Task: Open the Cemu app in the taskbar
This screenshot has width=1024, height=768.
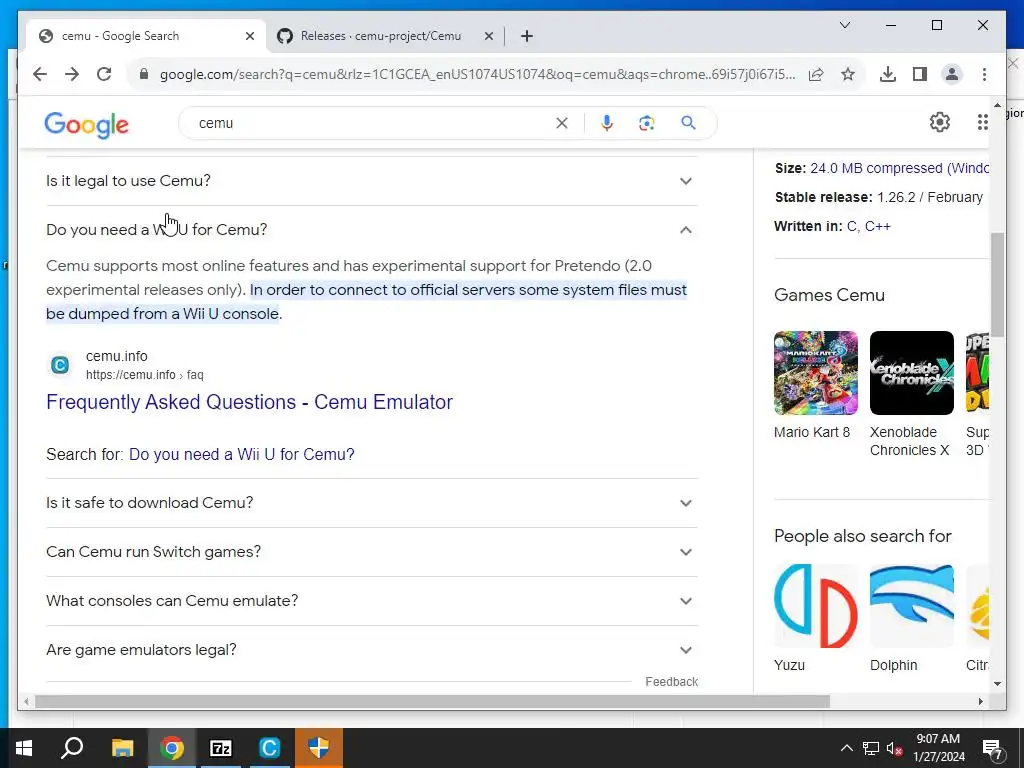Action: click(269, 748)
